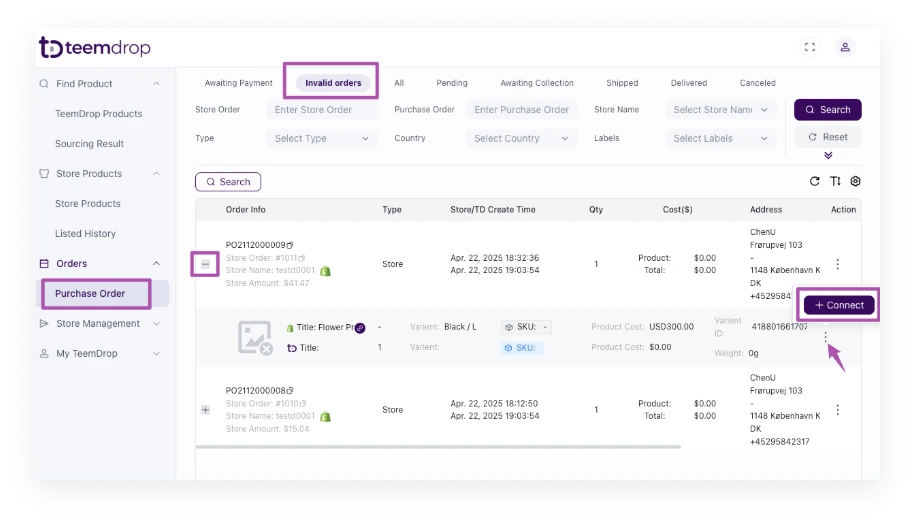Copy purchase order number PO2112000008
This screenshot has width=916, height=524.
(291, 391)
